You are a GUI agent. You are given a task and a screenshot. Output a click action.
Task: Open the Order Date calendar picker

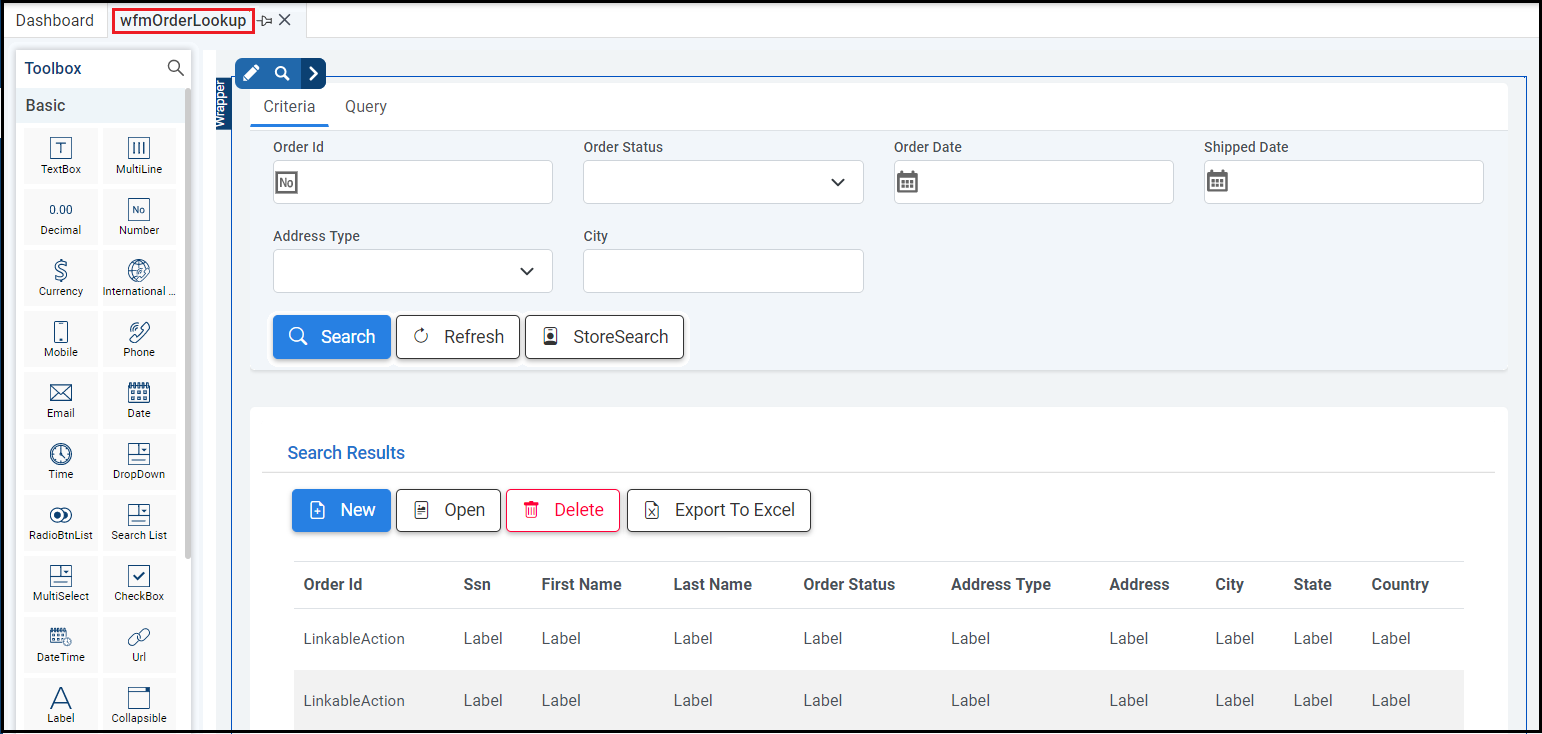(x=907, y=182)
